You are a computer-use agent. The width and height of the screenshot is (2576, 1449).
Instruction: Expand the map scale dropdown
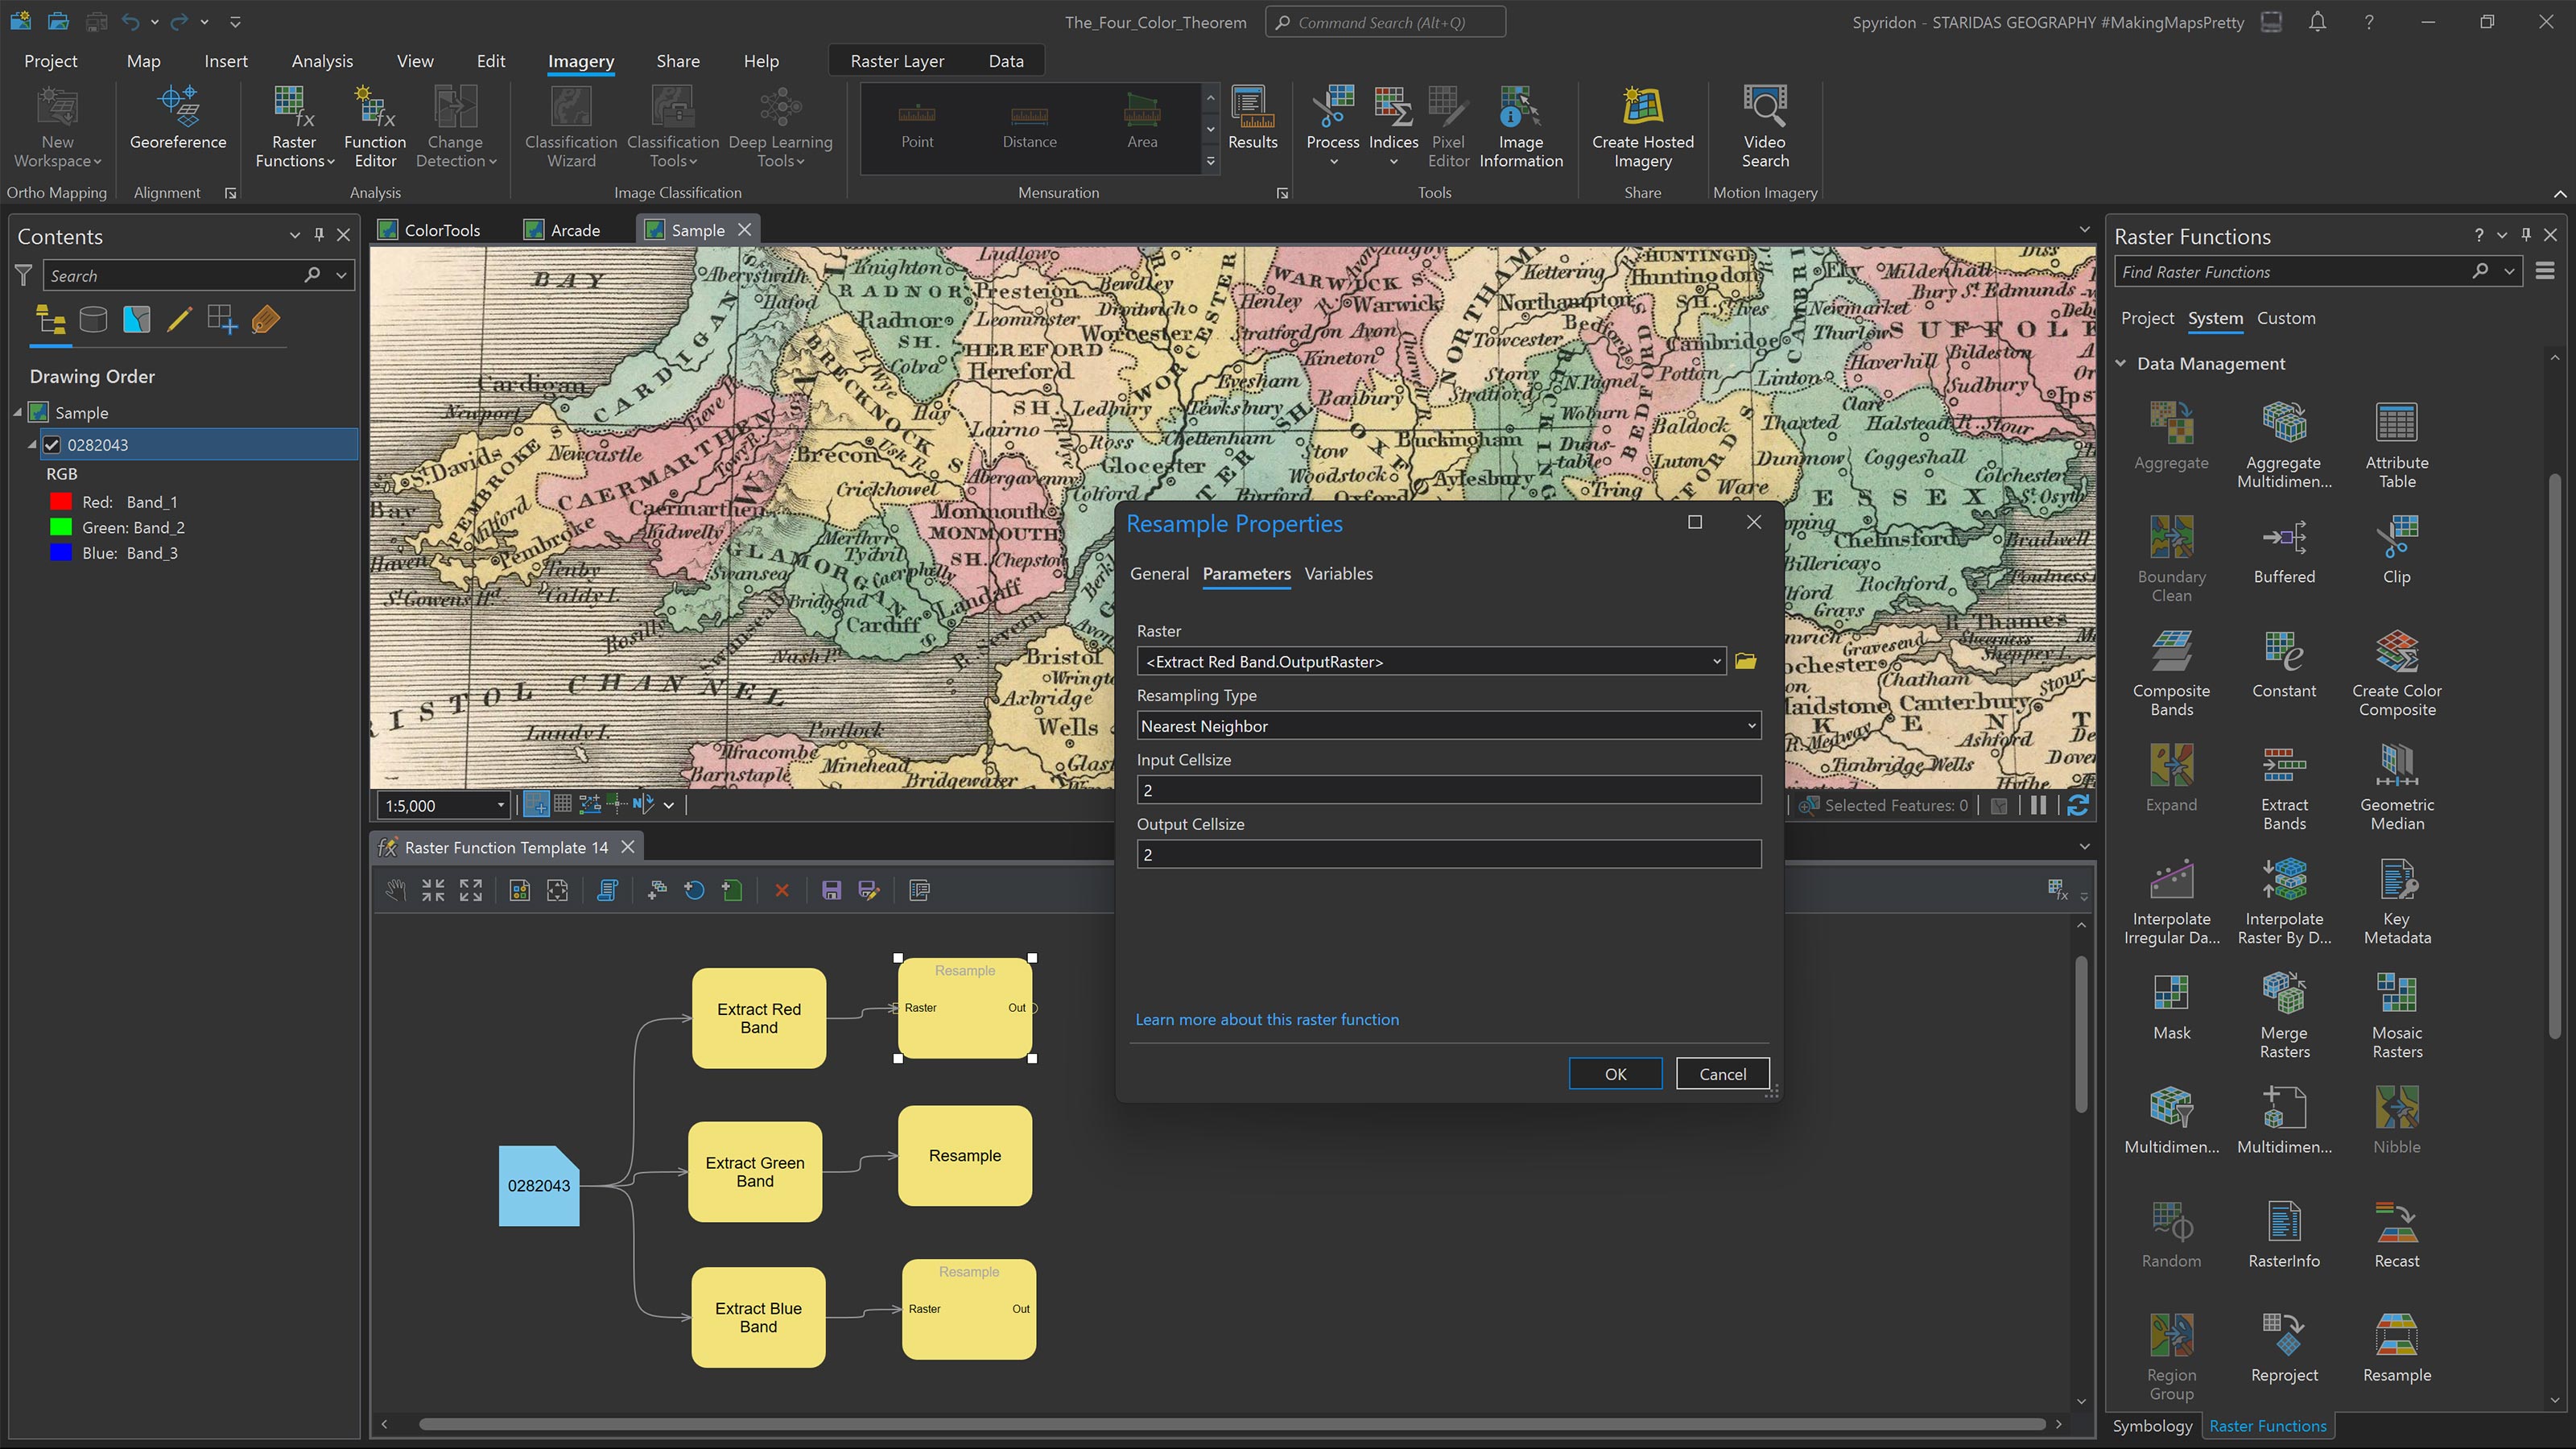coord(500,806)
